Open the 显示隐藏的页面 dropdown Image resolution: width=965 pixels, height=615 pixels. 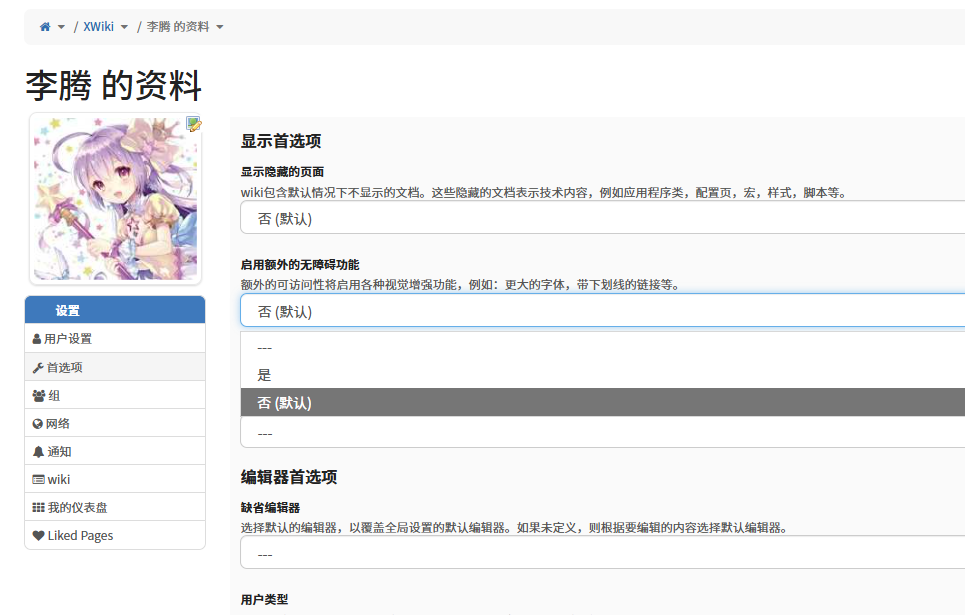[x=600, y=218]
